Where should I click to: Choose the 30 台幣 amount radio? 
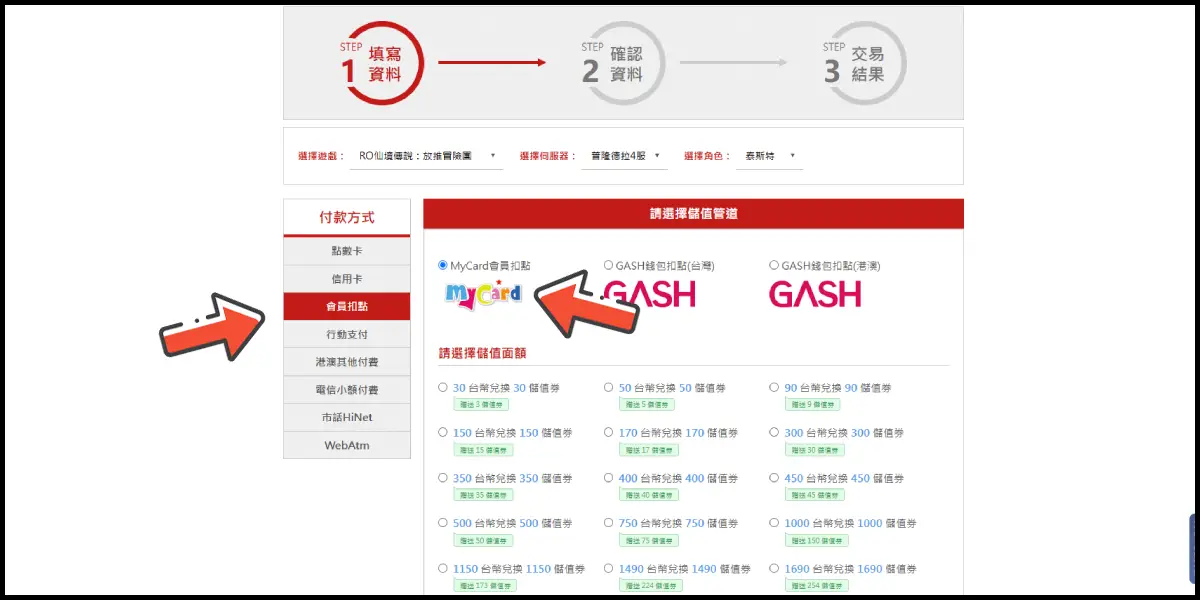coord(443,387)
